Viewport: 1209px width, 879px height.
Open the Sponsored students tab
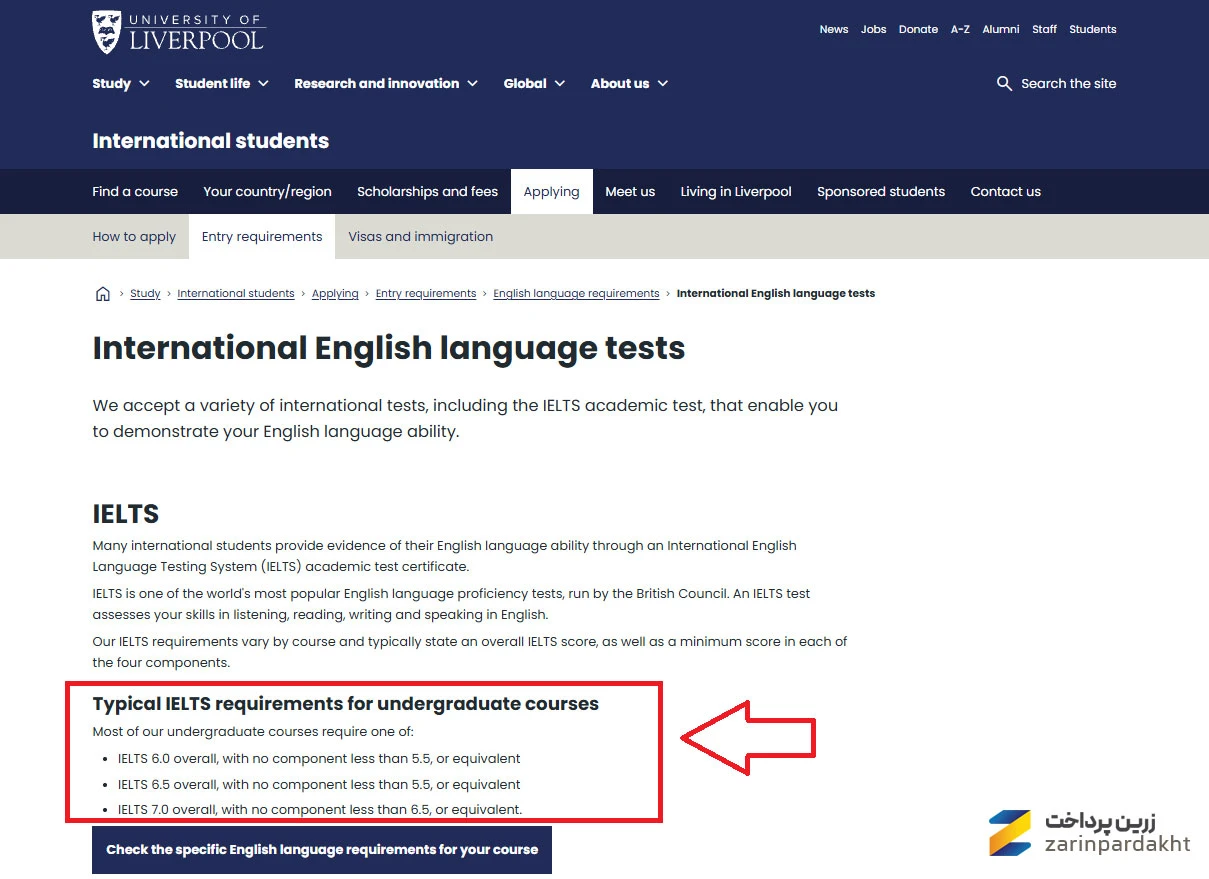[x=881, y=191]
